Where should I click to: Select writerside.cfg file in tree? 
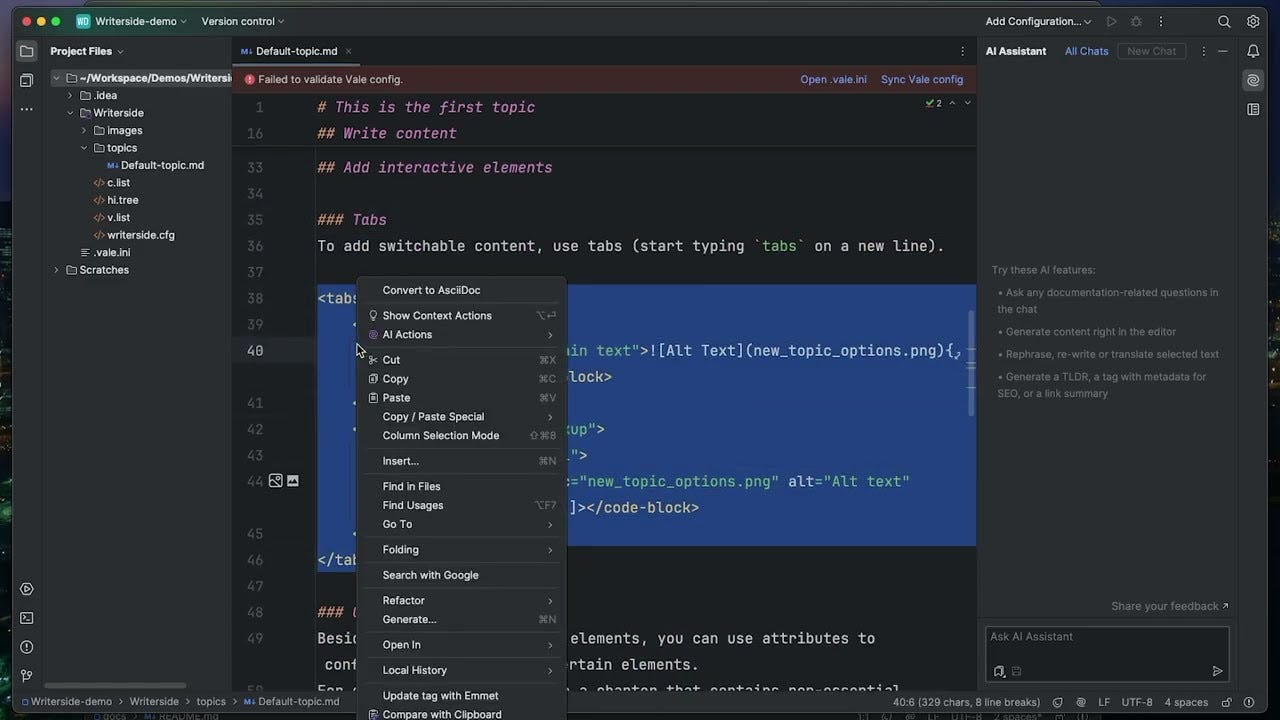tap(141, 235)
